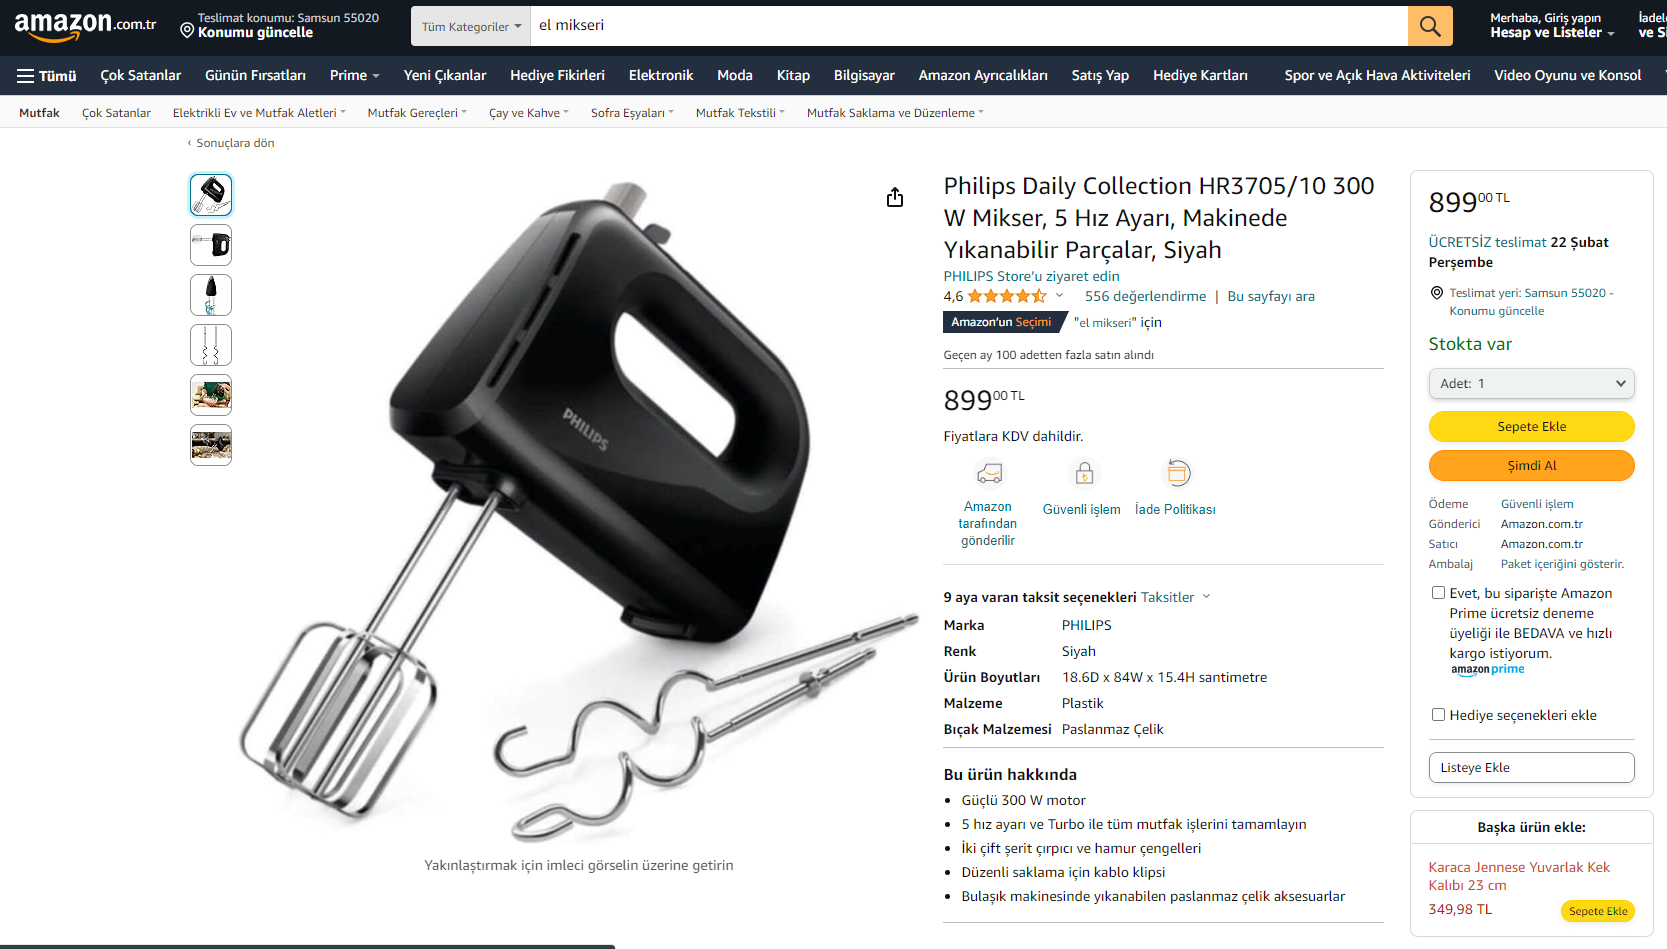Open the Amazon.com.tr home logo
The width and height of the screenshot is (1667, 949).
(x=85, y=26)
